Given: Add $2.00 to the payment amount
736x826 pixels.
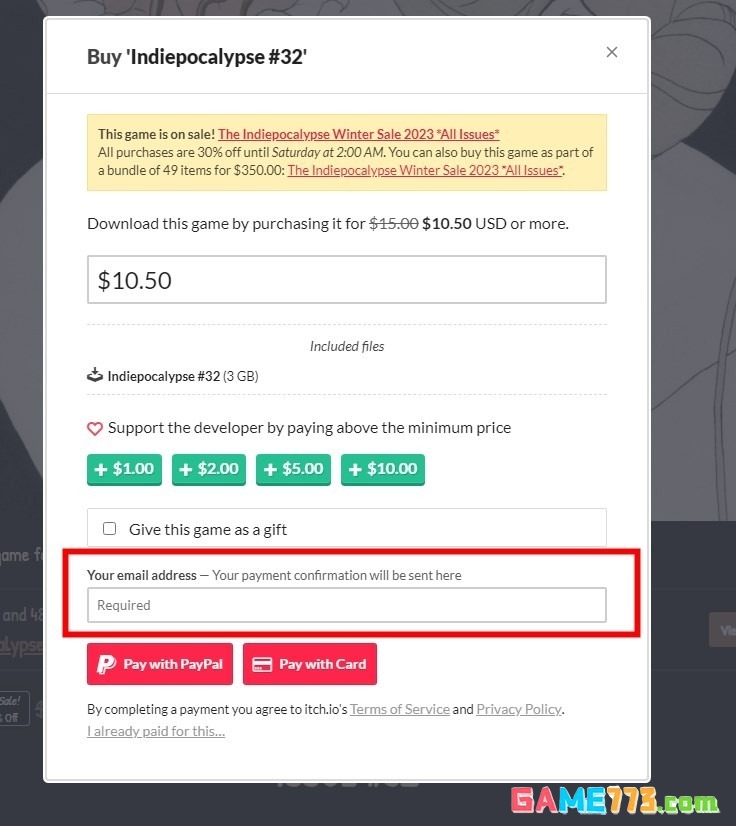Looking at the screenshot, I should [x=209, y=469].
